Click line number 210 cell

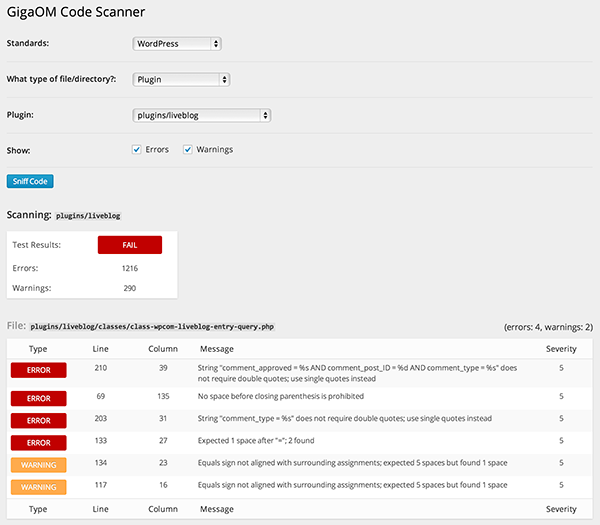(x=101, y=368)
